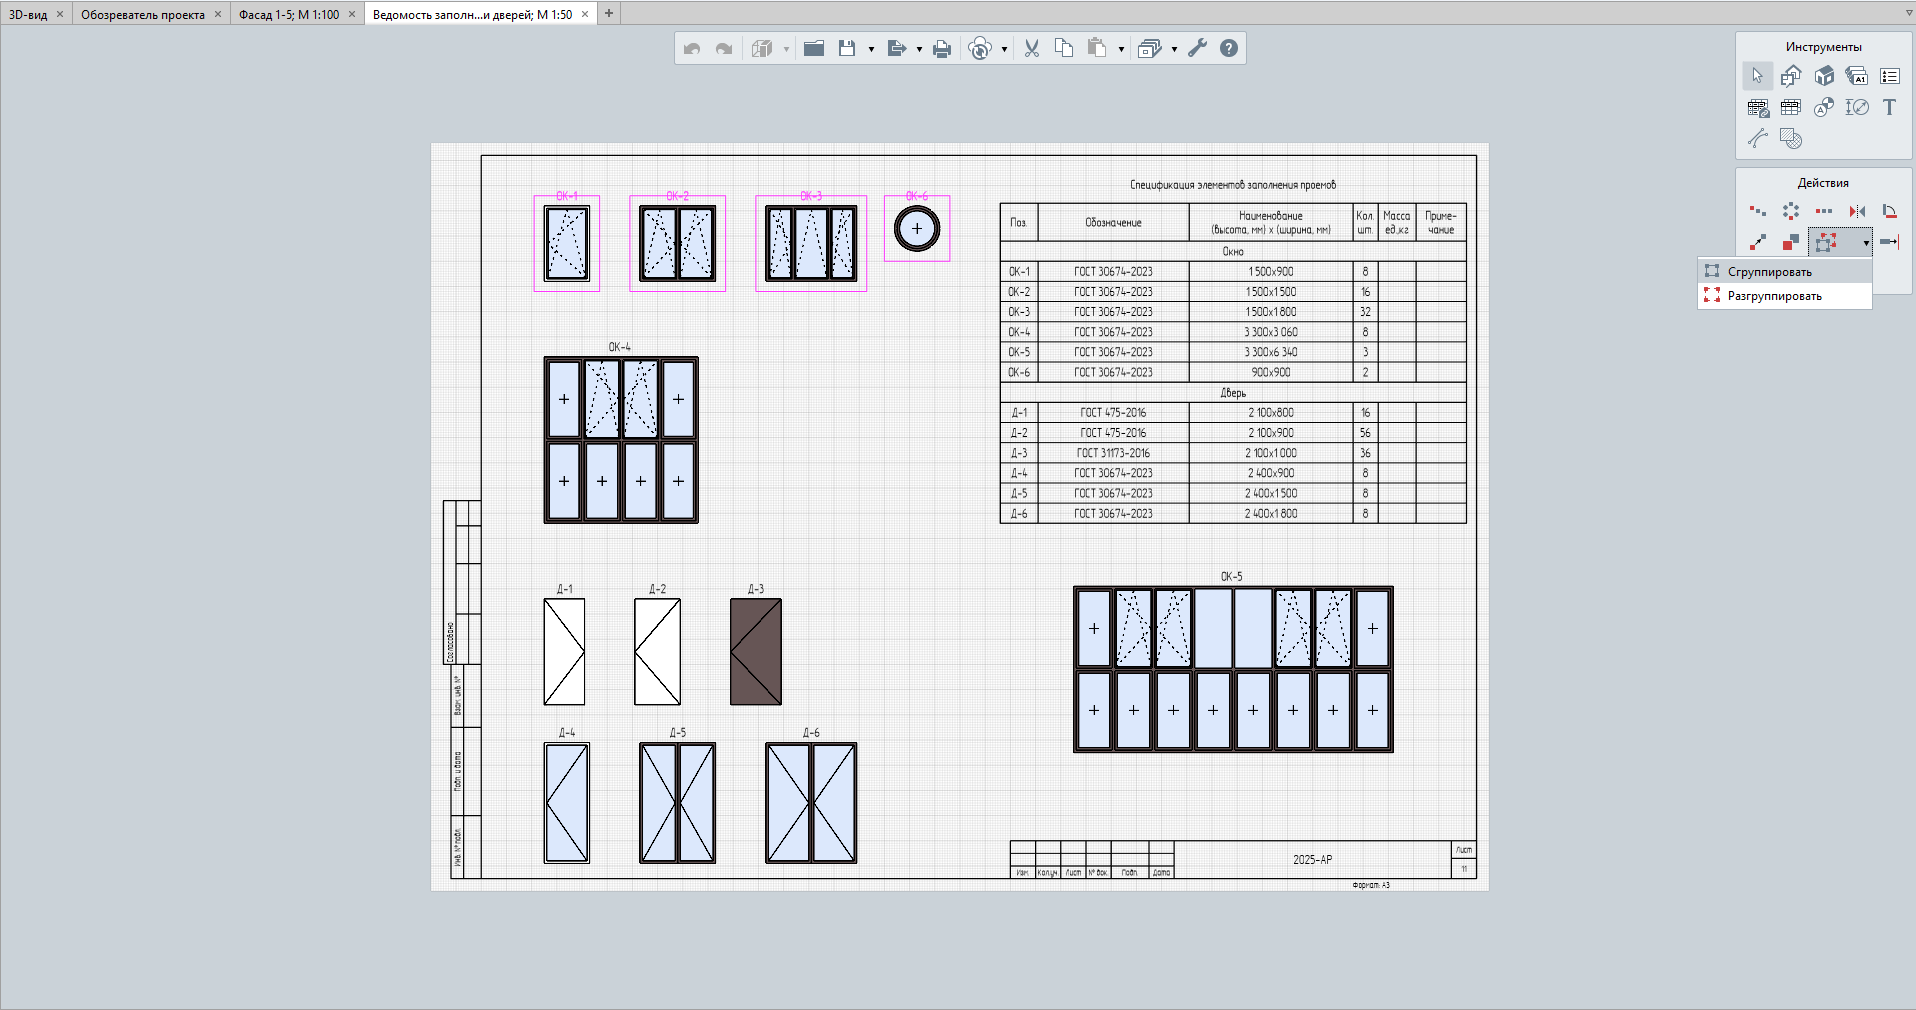This screenshot has width=1916, height=1010.
Task: Click the title Спецификация элементов заполнения проемов
Action: point(1233,185)
